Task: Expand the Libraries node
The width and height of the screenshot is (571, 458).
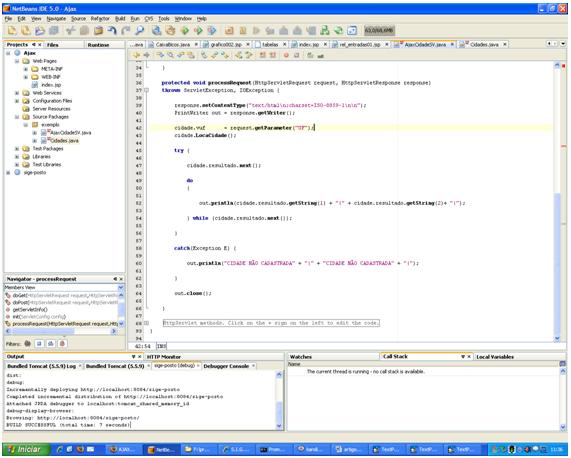Action: click(17, 157)
